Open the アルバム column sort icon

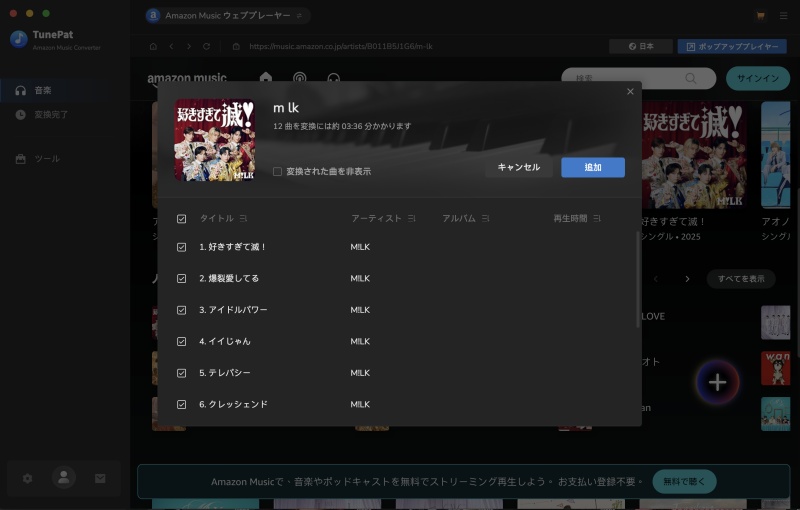click(x=485, y=218)
